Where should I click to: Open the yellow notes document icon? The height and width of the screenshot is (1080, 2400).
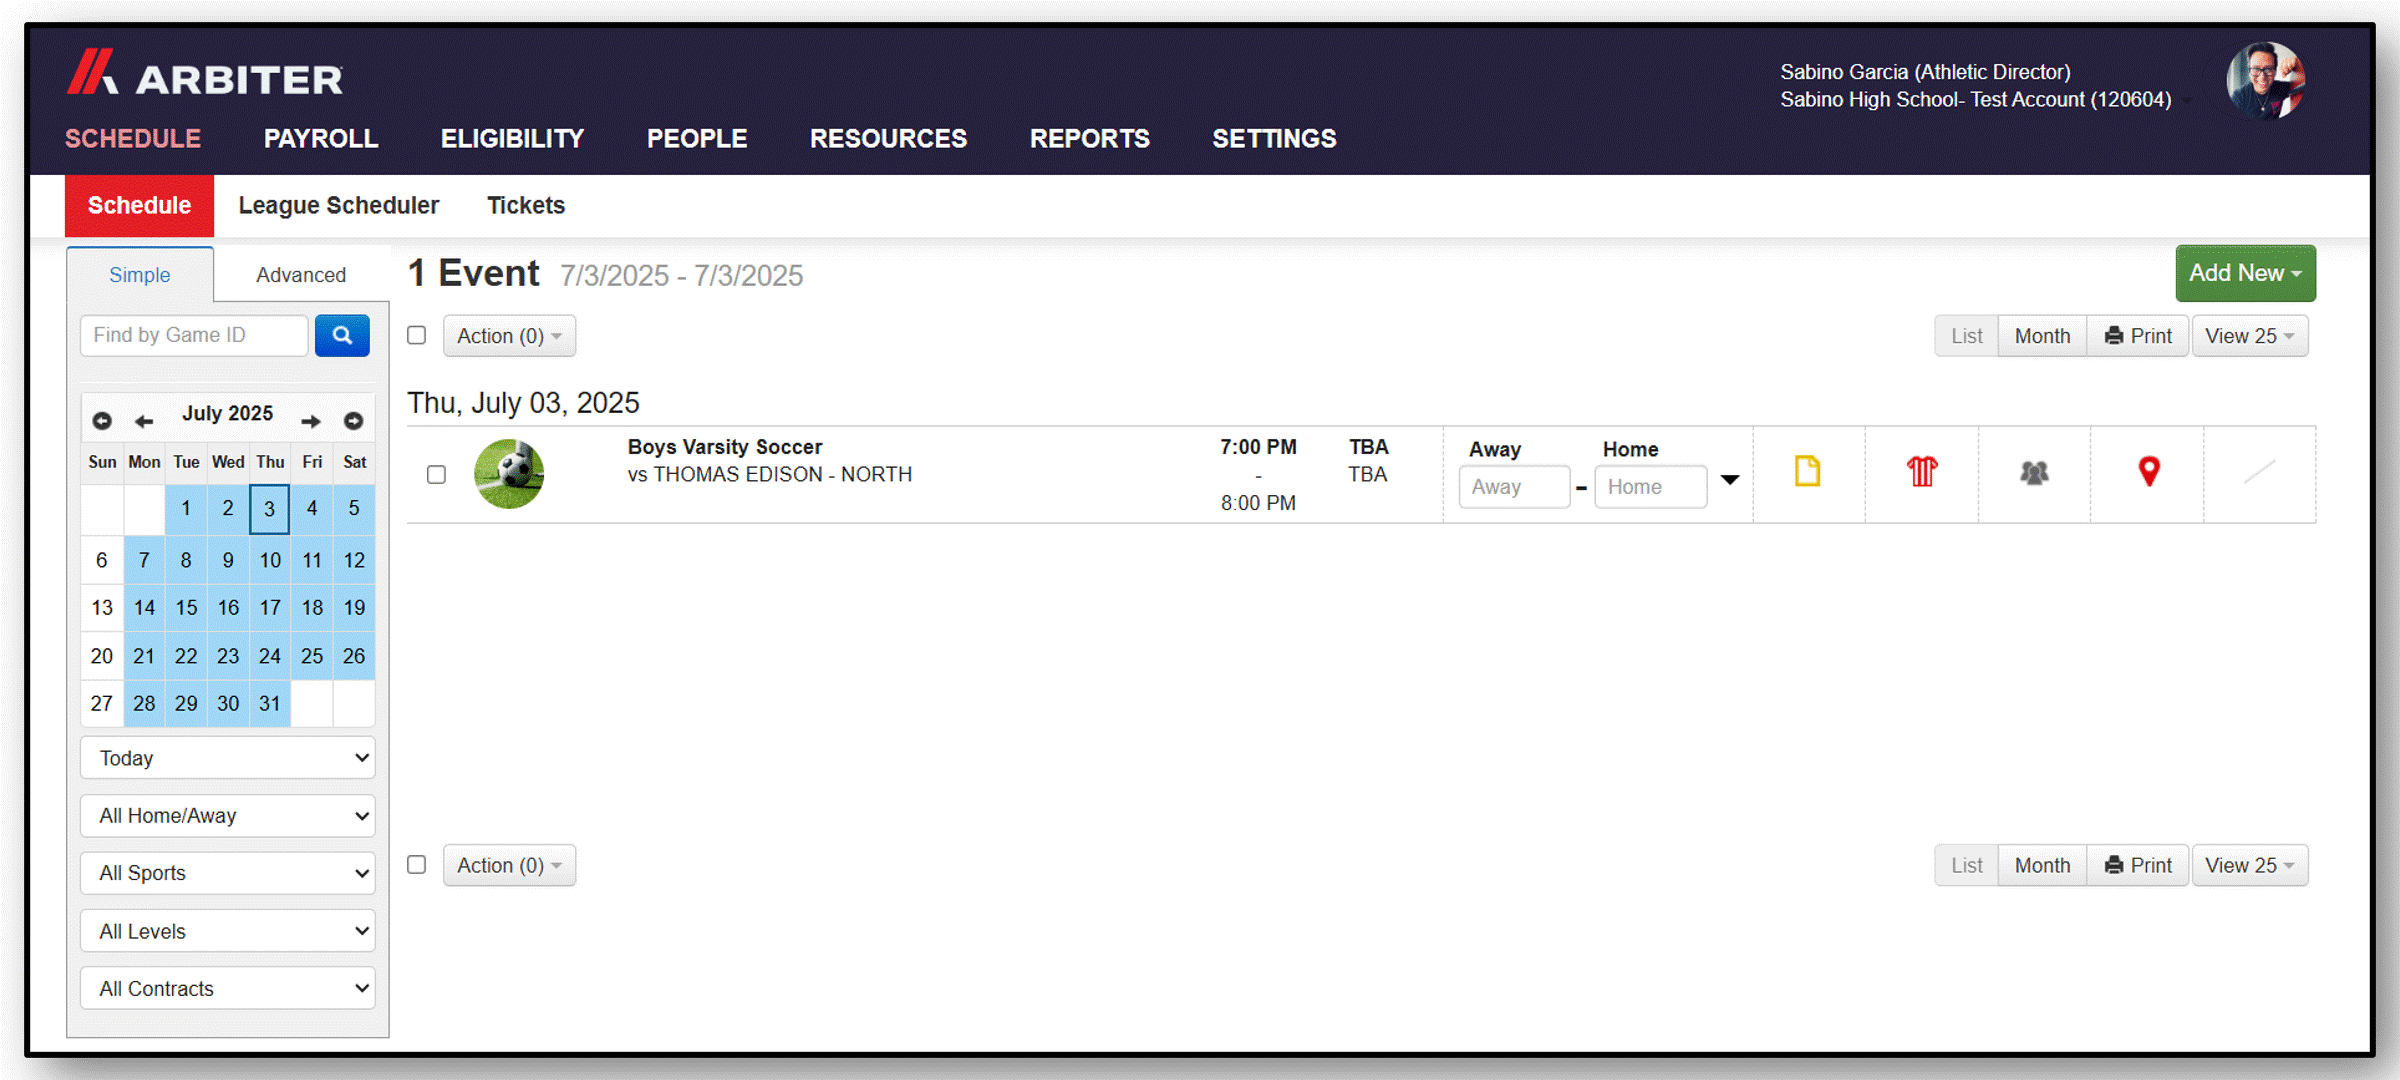[x=1808, y=471]
